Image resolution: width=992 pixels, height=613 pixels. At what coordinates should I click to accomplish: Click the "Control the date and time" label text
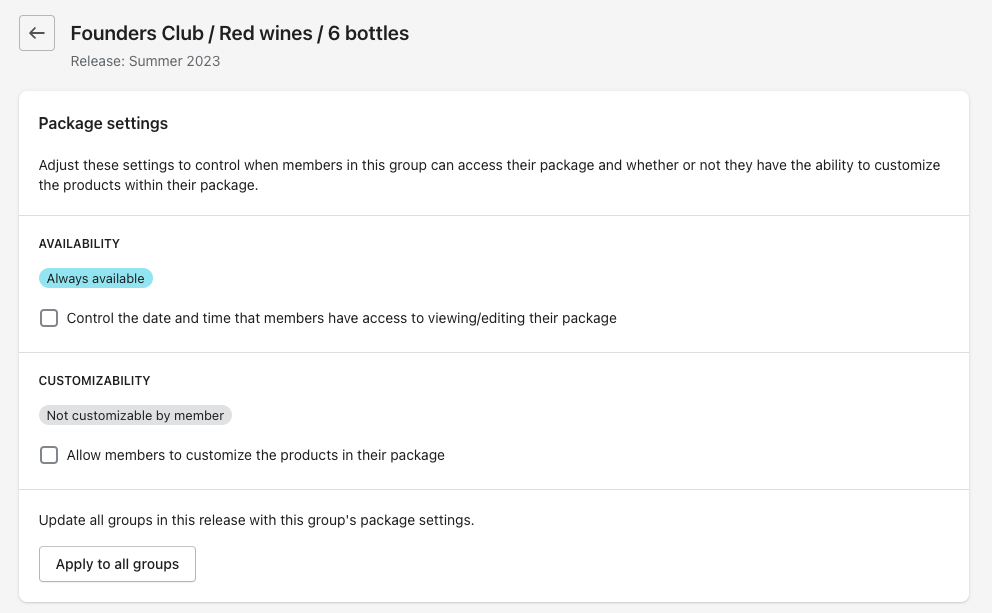[x=341, y=319]
